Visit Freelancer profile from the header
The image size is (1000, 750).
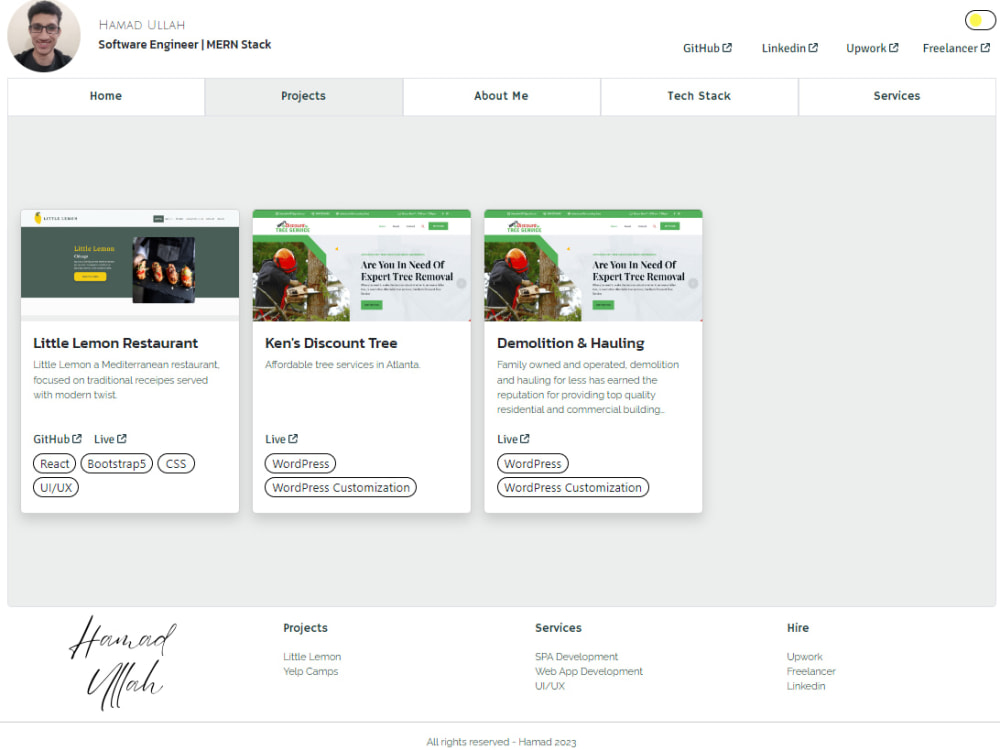coord(956,47)
